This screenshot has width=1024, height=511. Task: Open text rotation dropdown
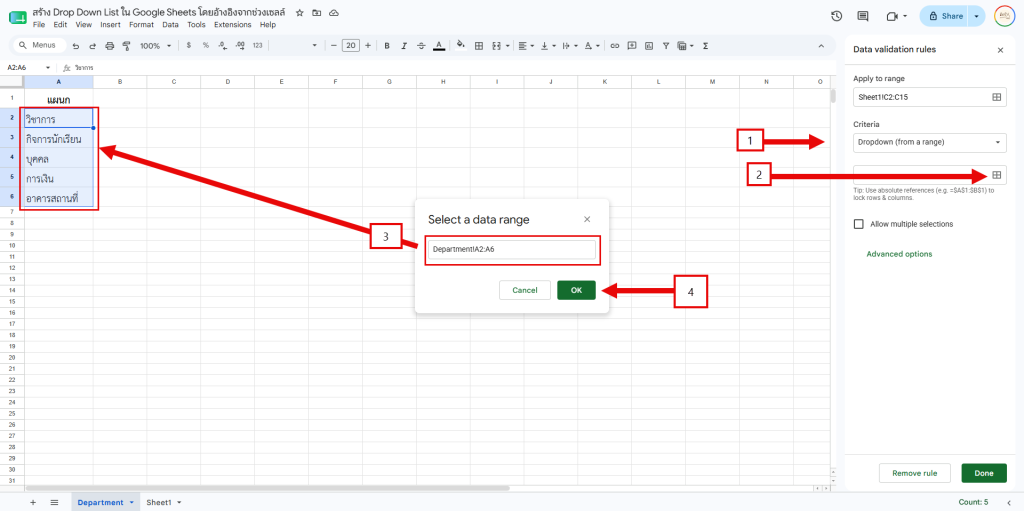pos(591,46)
